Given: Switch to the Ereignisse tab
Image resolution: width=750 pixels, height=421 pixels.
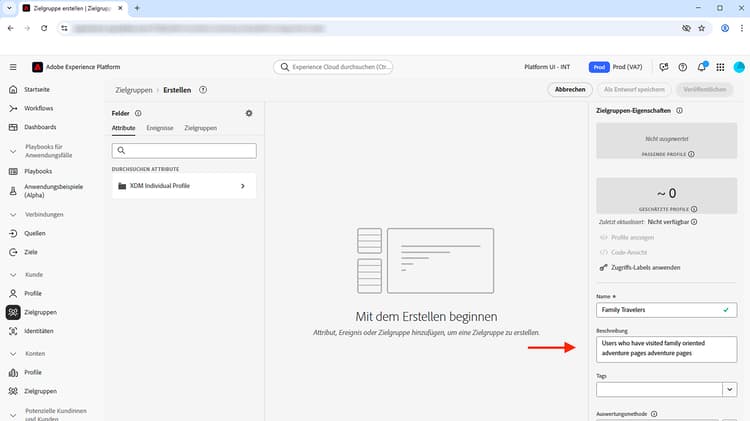Looking at the screenshot, I should (160, 128).
